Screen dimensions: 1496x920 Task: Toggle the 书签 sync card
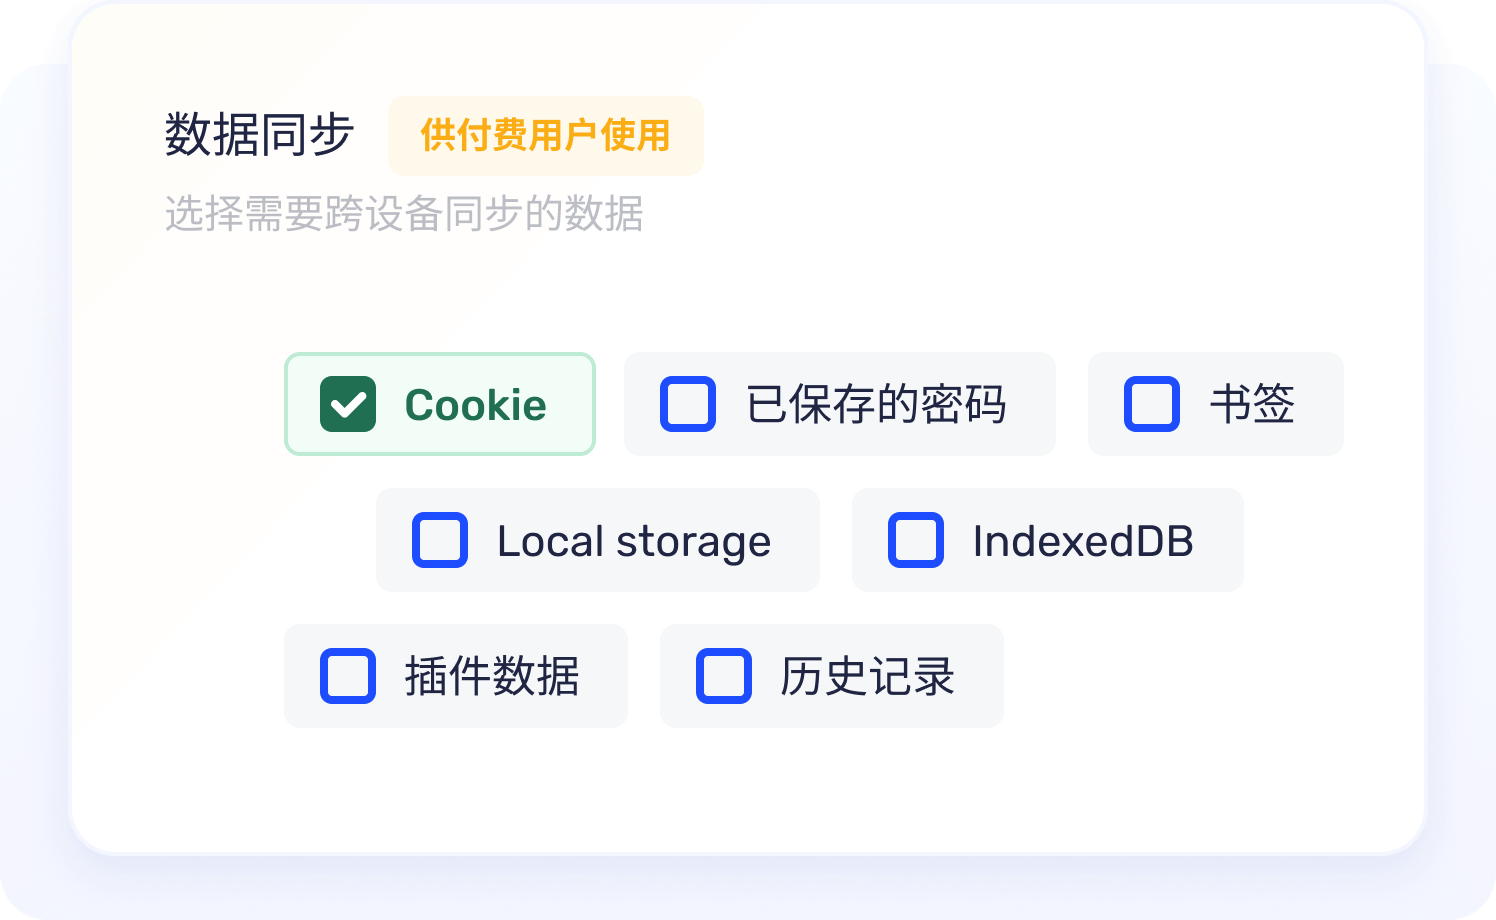click(1215, 404)
